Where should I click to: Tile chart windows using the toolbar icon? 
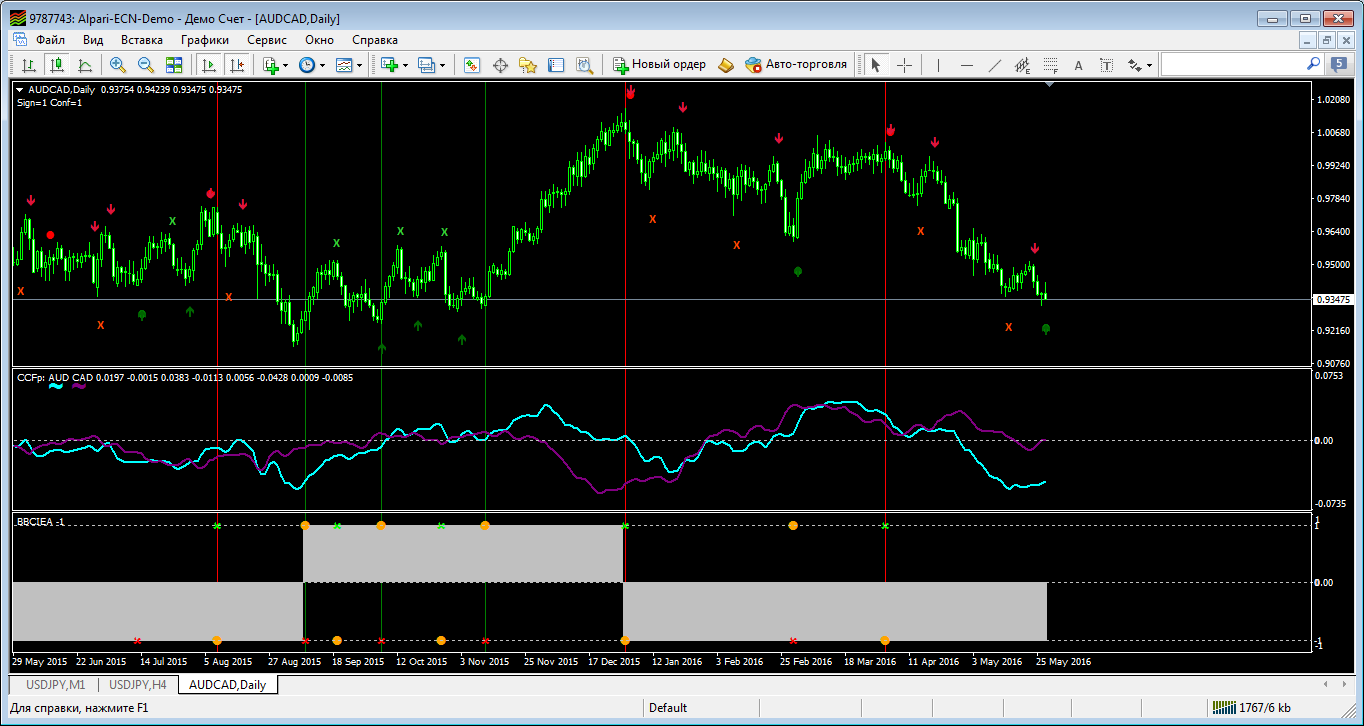tap(174, 65)
